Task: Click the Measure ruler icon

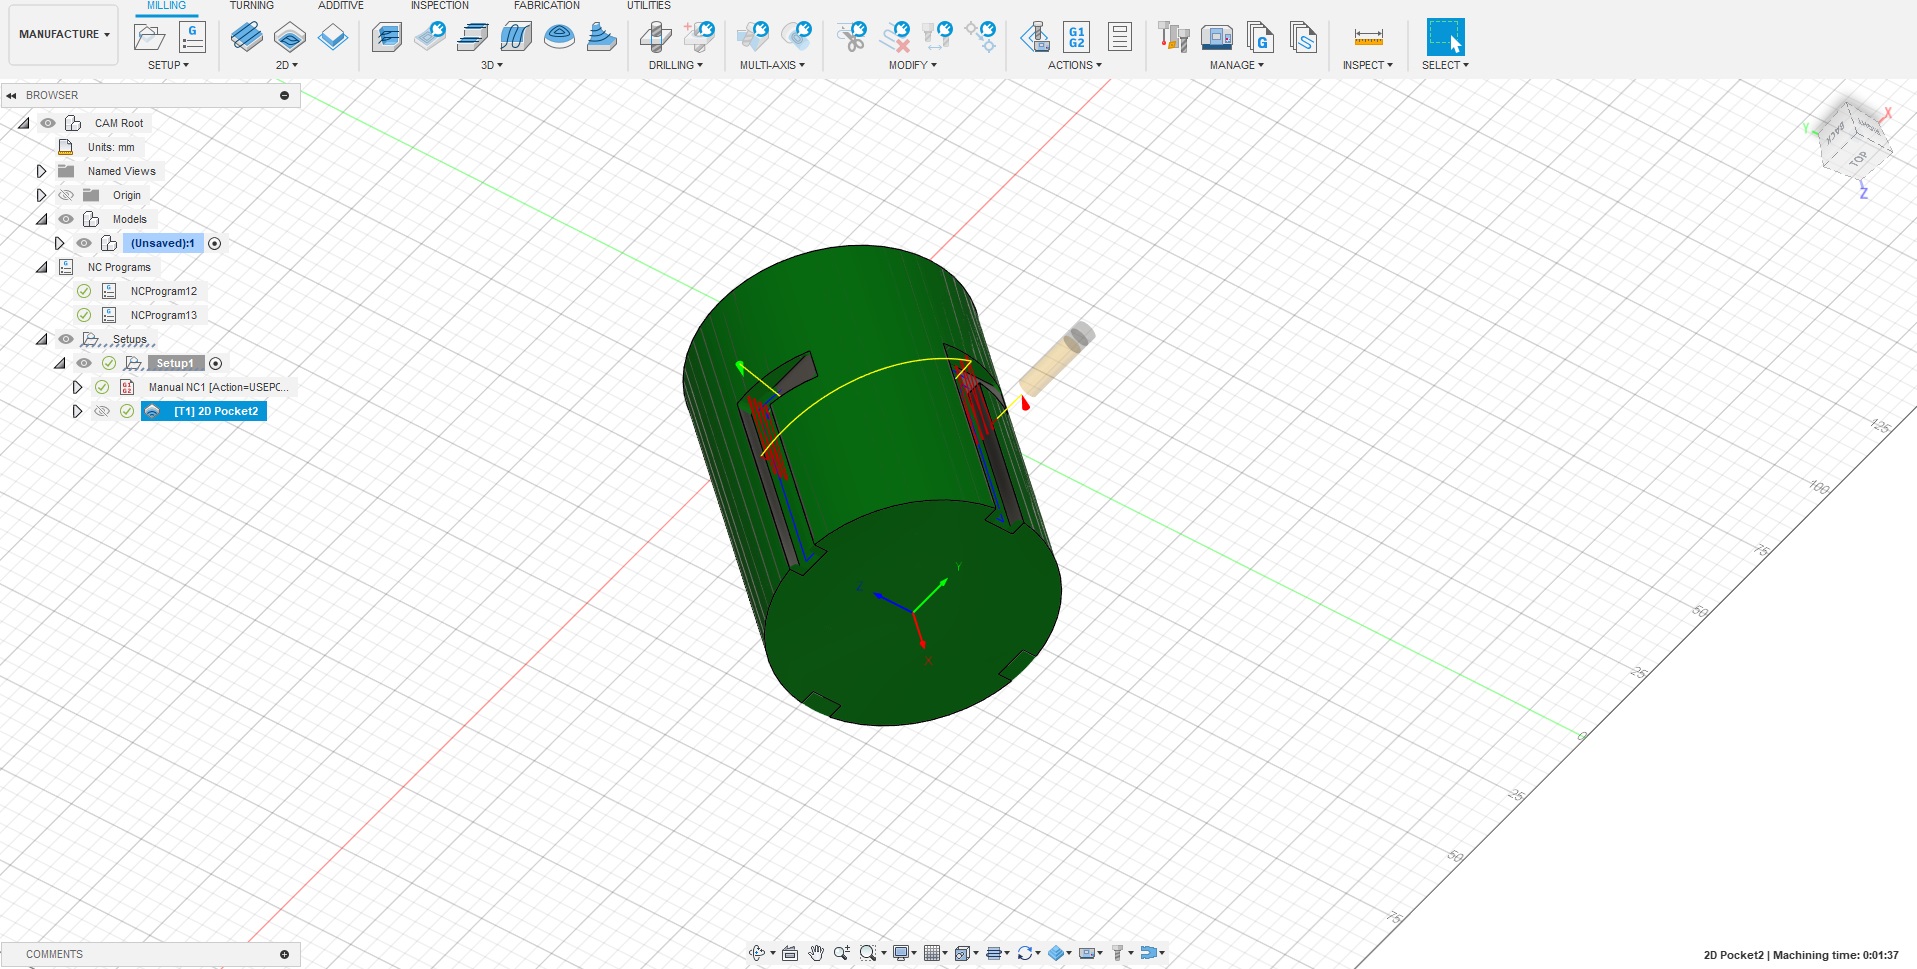Action: coord(1368,38)
